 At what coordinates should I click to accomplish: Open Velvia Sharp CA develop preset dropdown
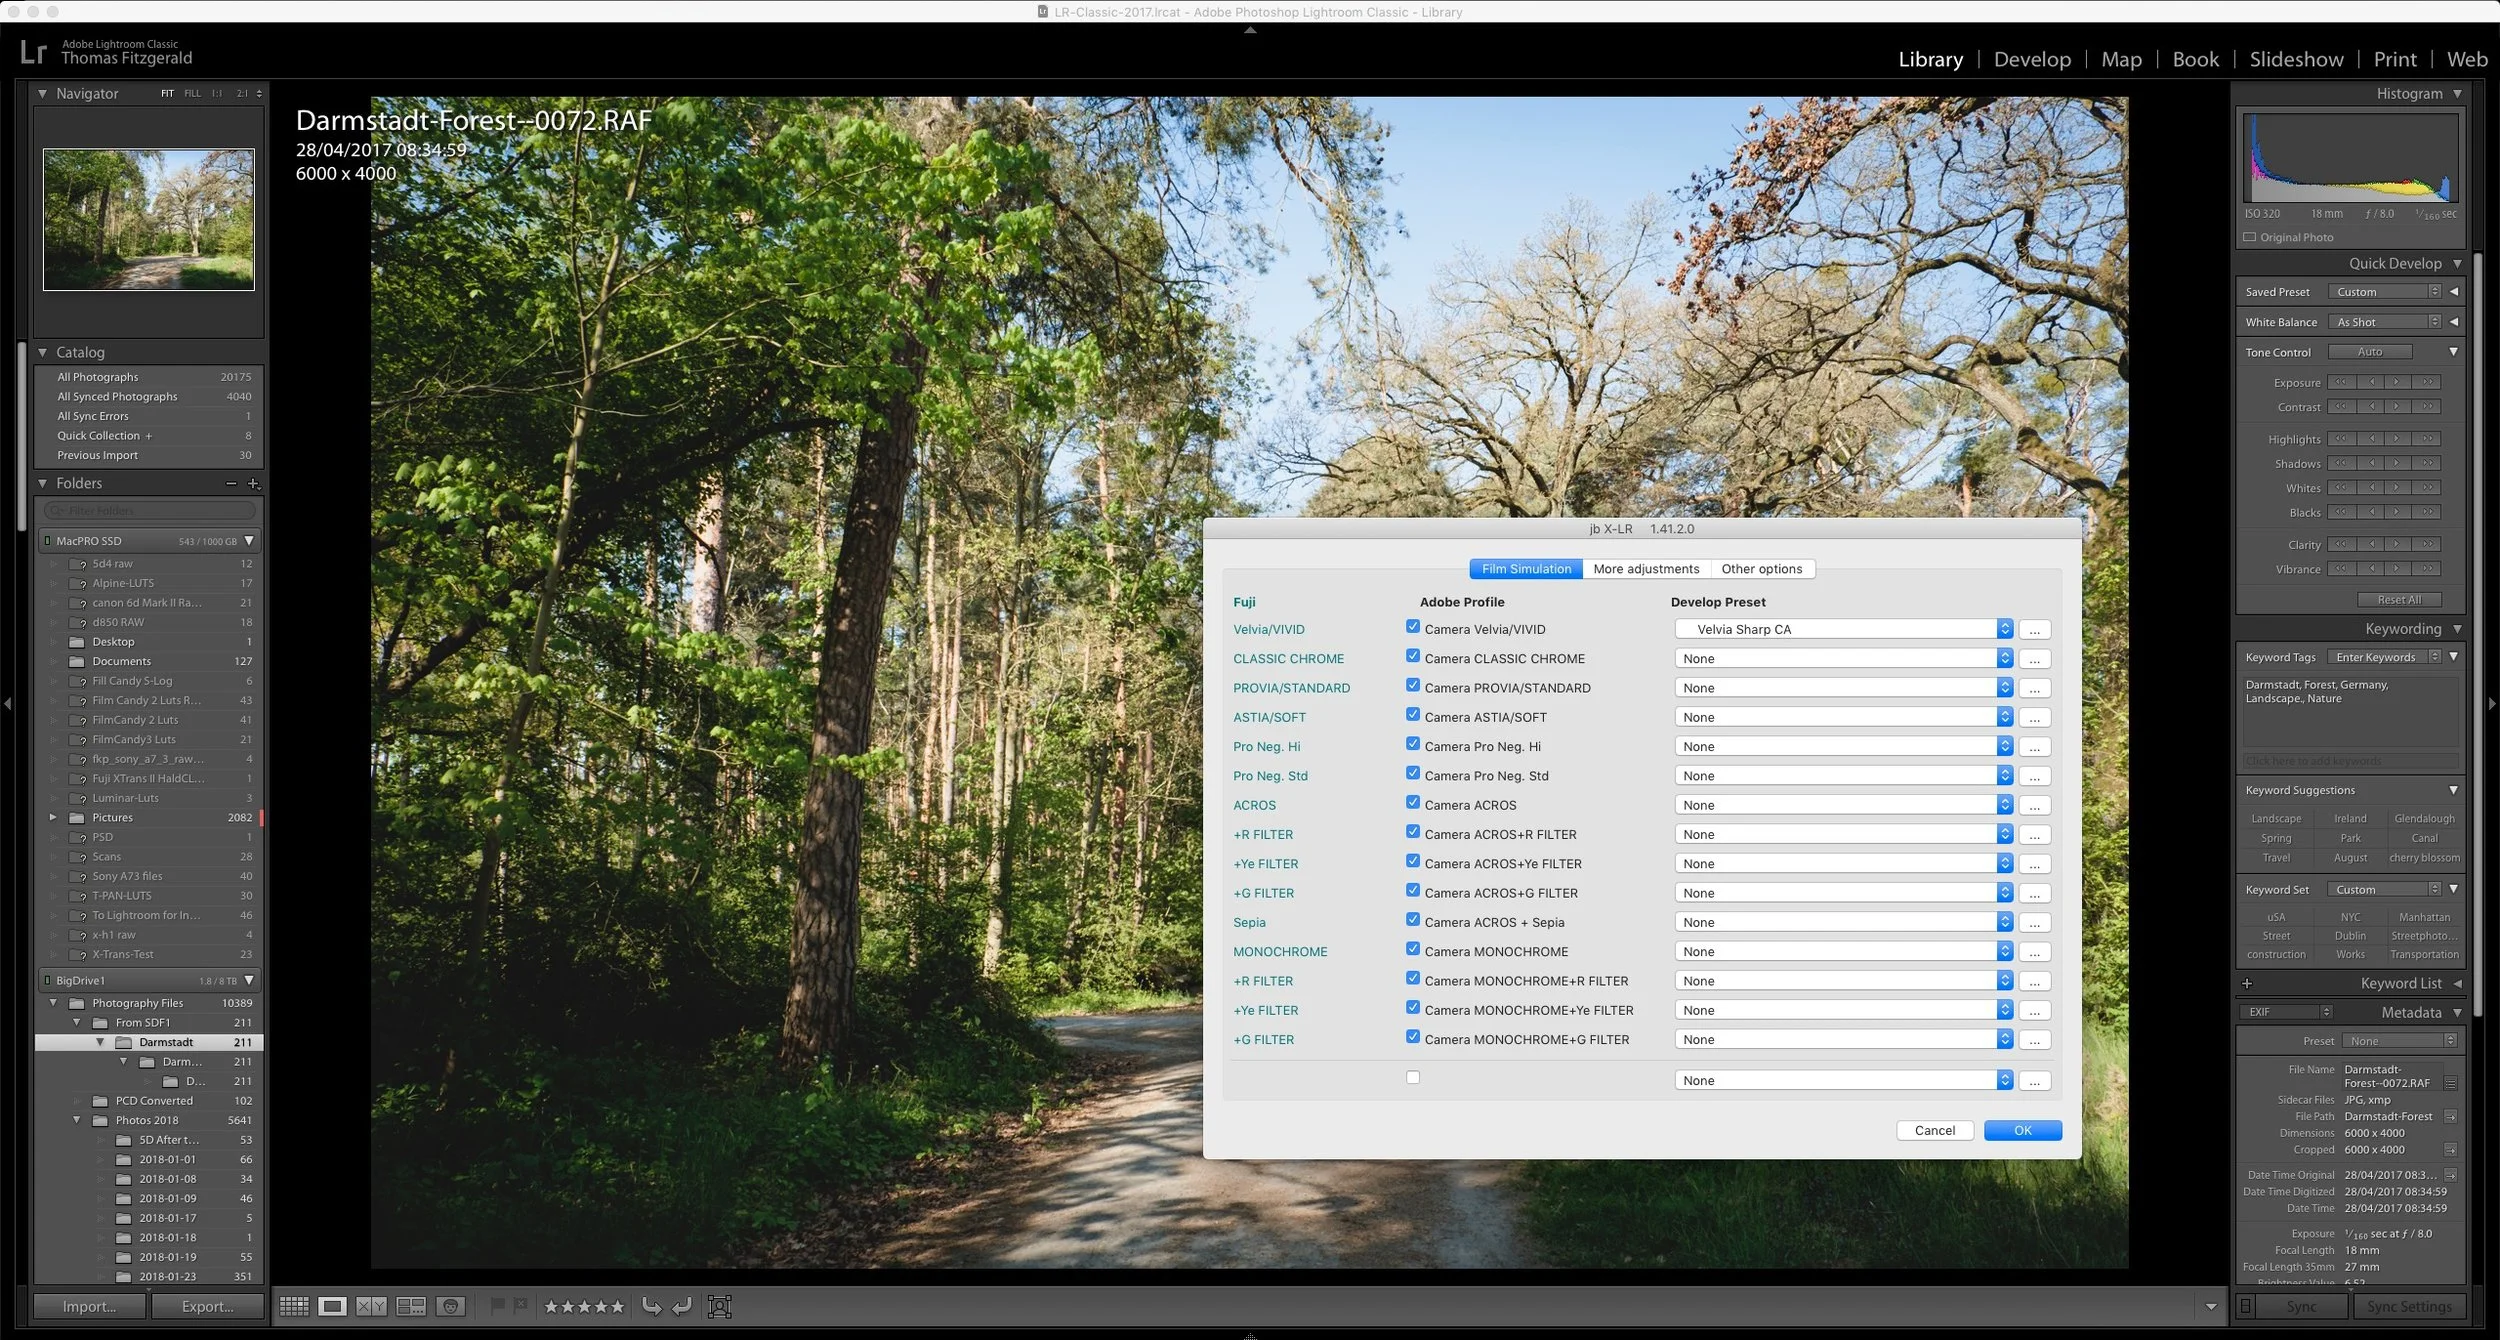click(1843, 629)
